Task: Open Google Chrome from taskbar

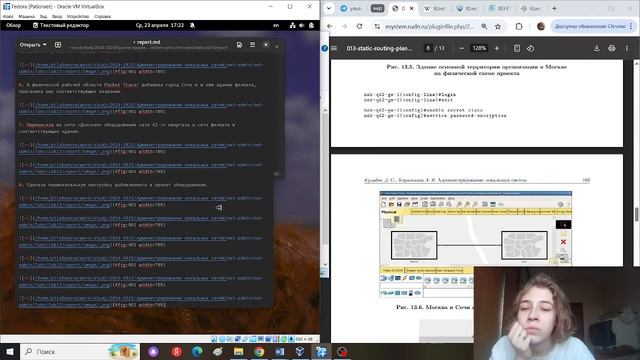Action: tap(259, 351)
